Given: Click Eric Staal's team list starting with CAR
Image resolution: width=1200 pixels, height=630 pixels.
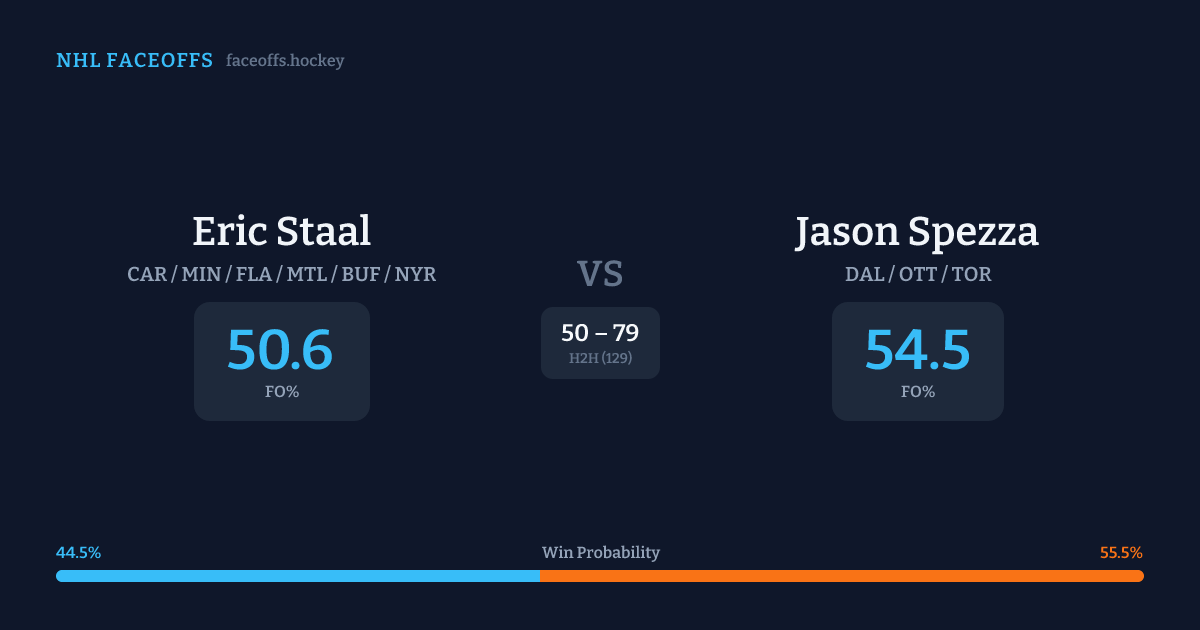Looking at the screenshot, I should (x=281, y=274).
